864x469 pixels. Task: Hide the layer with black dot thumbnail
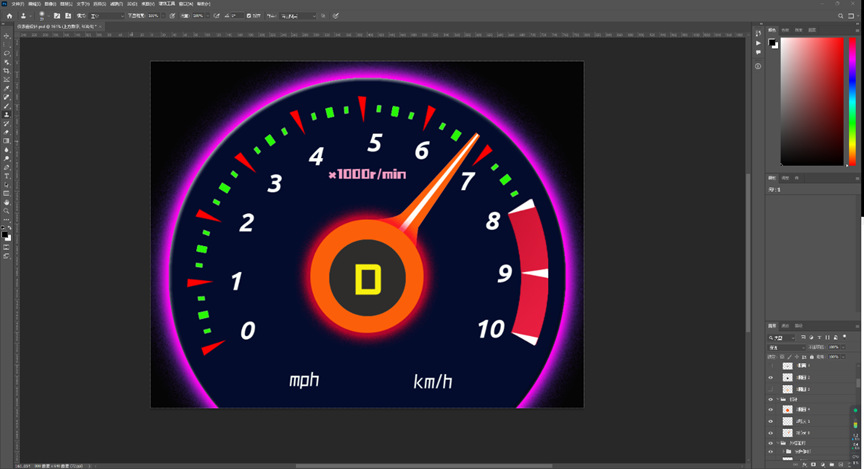[770, 378]
